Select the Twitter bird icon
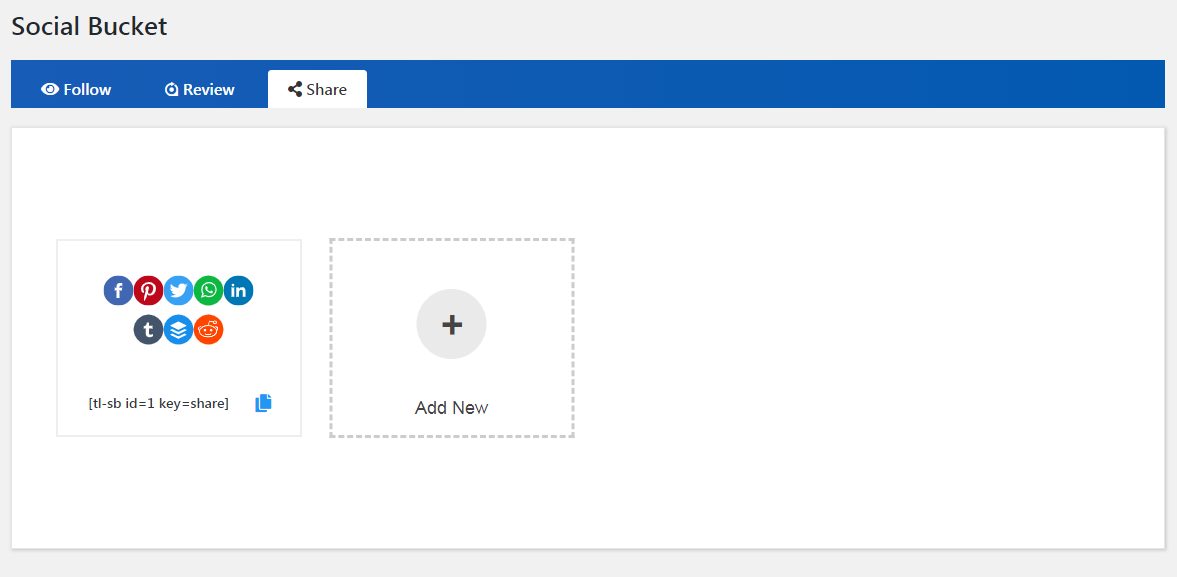The width and height of the screenshot is (1177, 577). point(178,291)
